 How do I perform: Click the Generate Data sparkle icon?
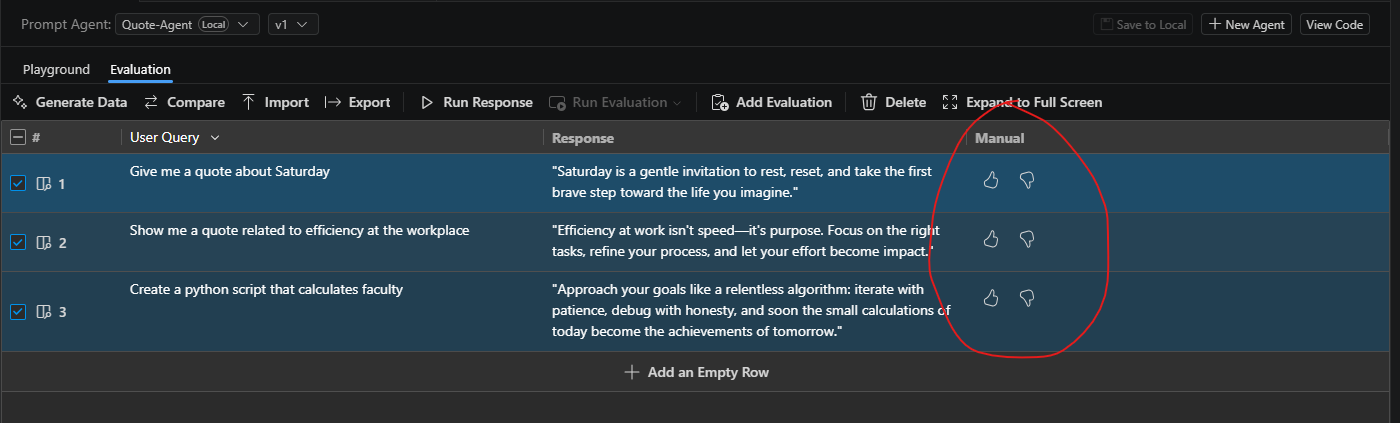19,102
